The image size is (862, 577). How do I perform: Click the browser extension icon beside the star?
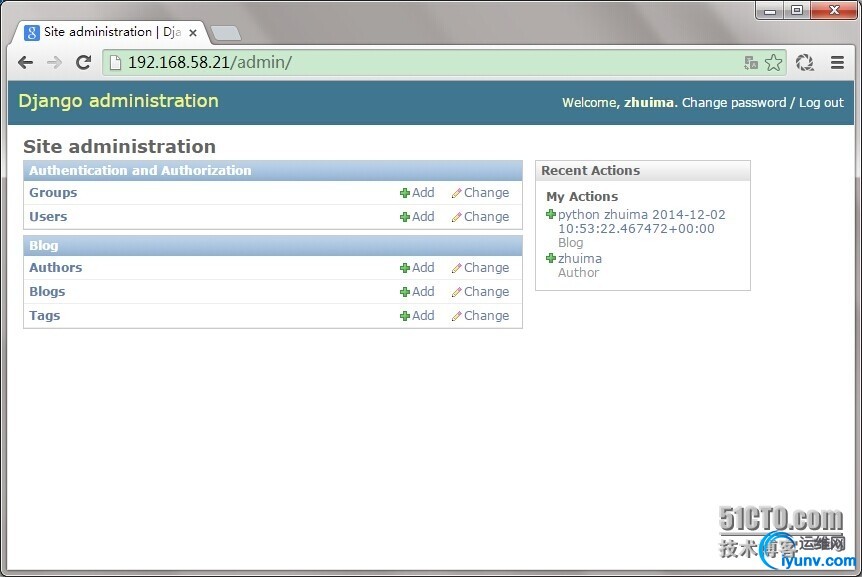[x=805, y=63]
